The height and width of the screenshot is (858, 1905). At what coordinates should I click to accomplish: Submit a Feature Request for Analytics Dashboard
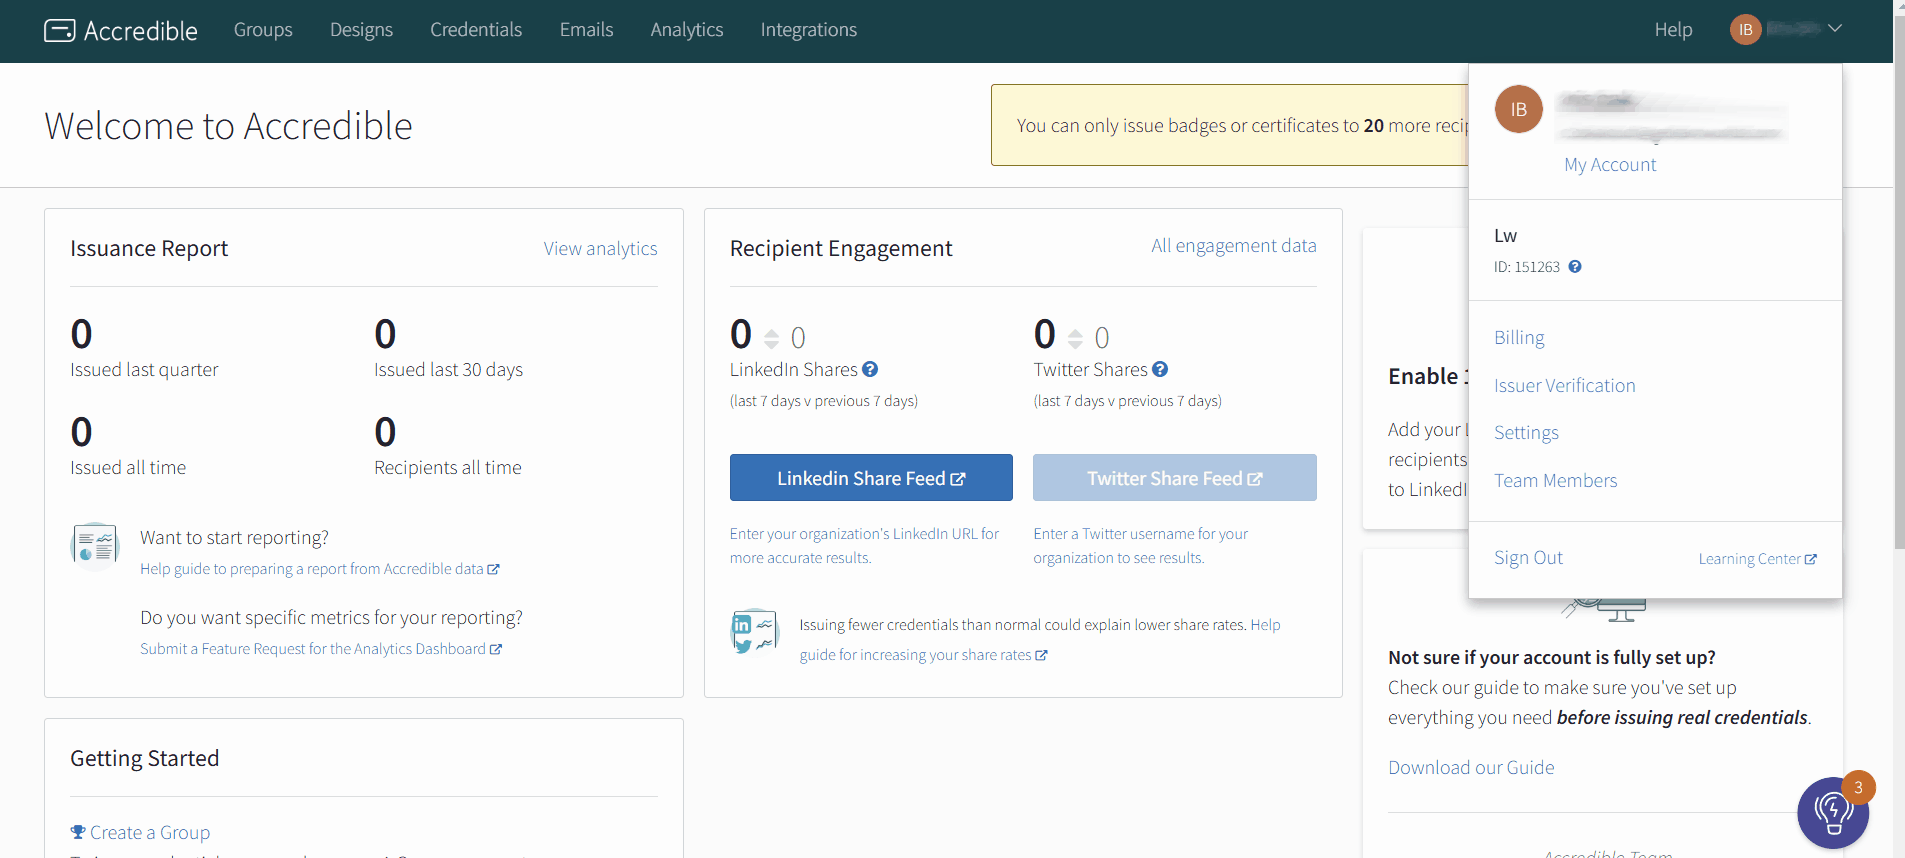click(x=320, y=649)
